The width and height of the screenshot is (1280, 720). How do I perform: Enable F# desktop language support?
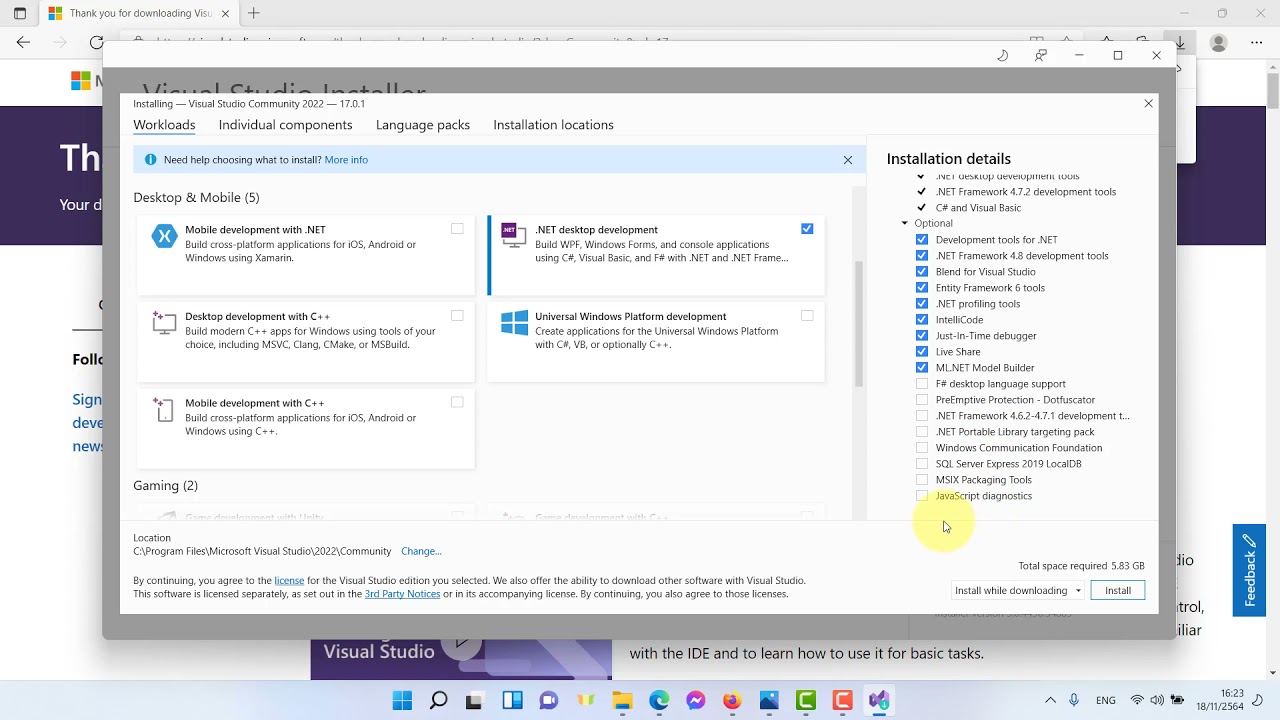[922, 384]
